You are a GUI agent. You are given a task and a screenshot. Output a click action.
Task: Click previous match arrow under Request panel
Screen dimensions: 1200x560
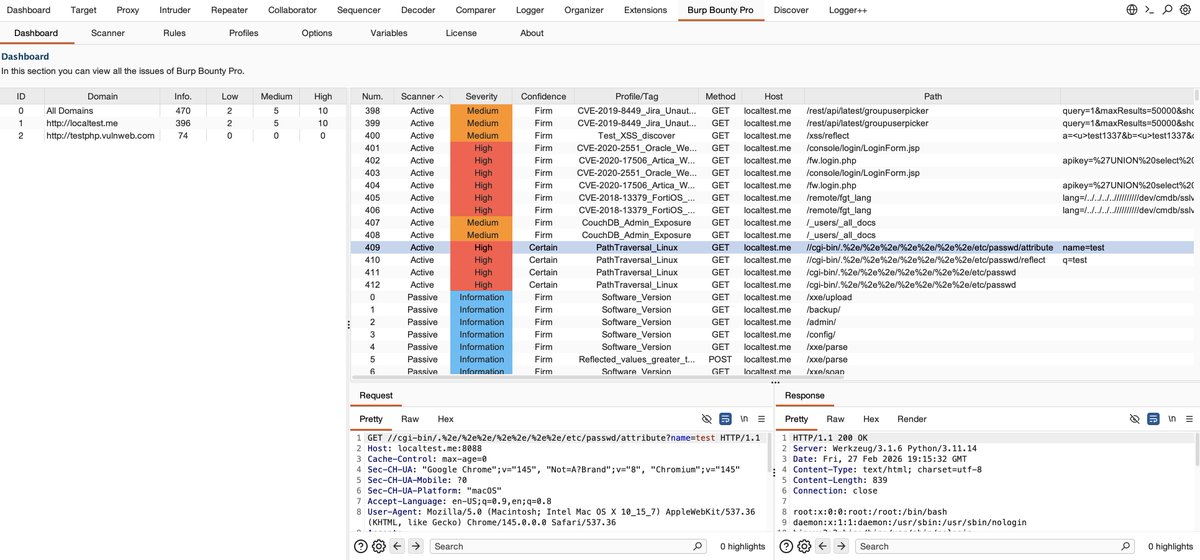398,546
